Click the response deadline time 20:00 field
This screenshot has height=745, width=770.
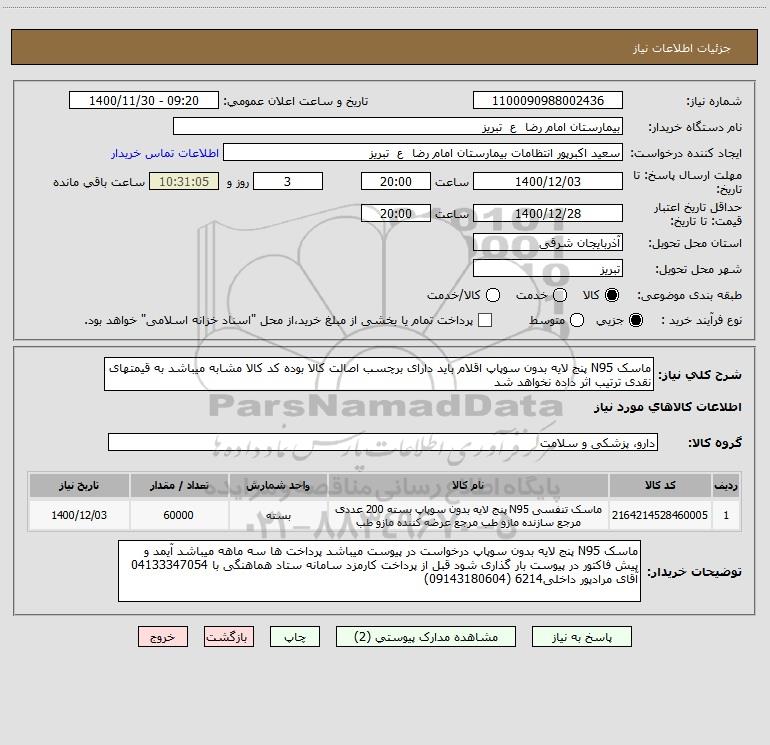(396, 181)
